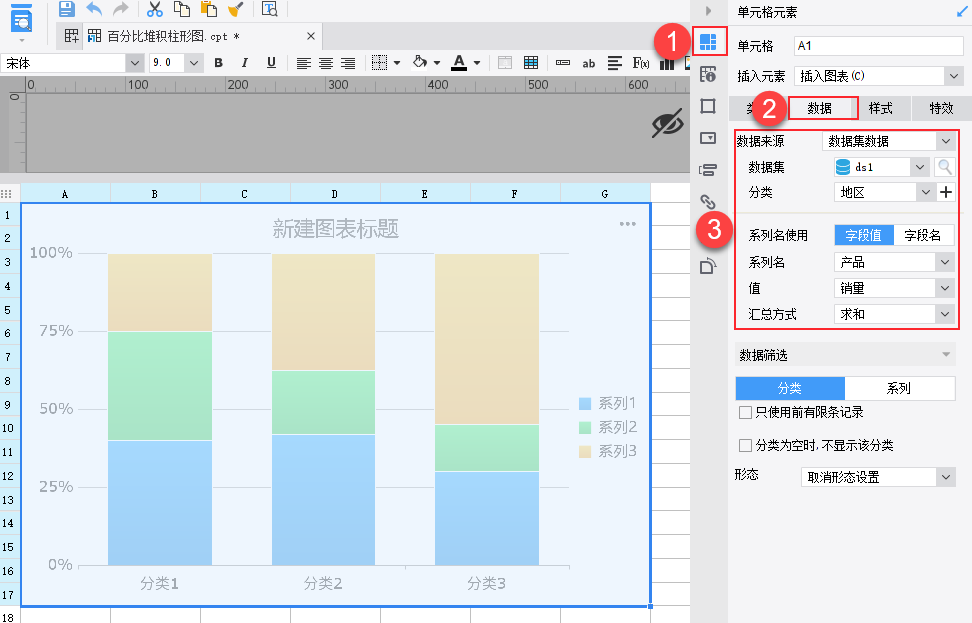
Task: Click the Cut scissors icon
Action: [x=155, y=9]
